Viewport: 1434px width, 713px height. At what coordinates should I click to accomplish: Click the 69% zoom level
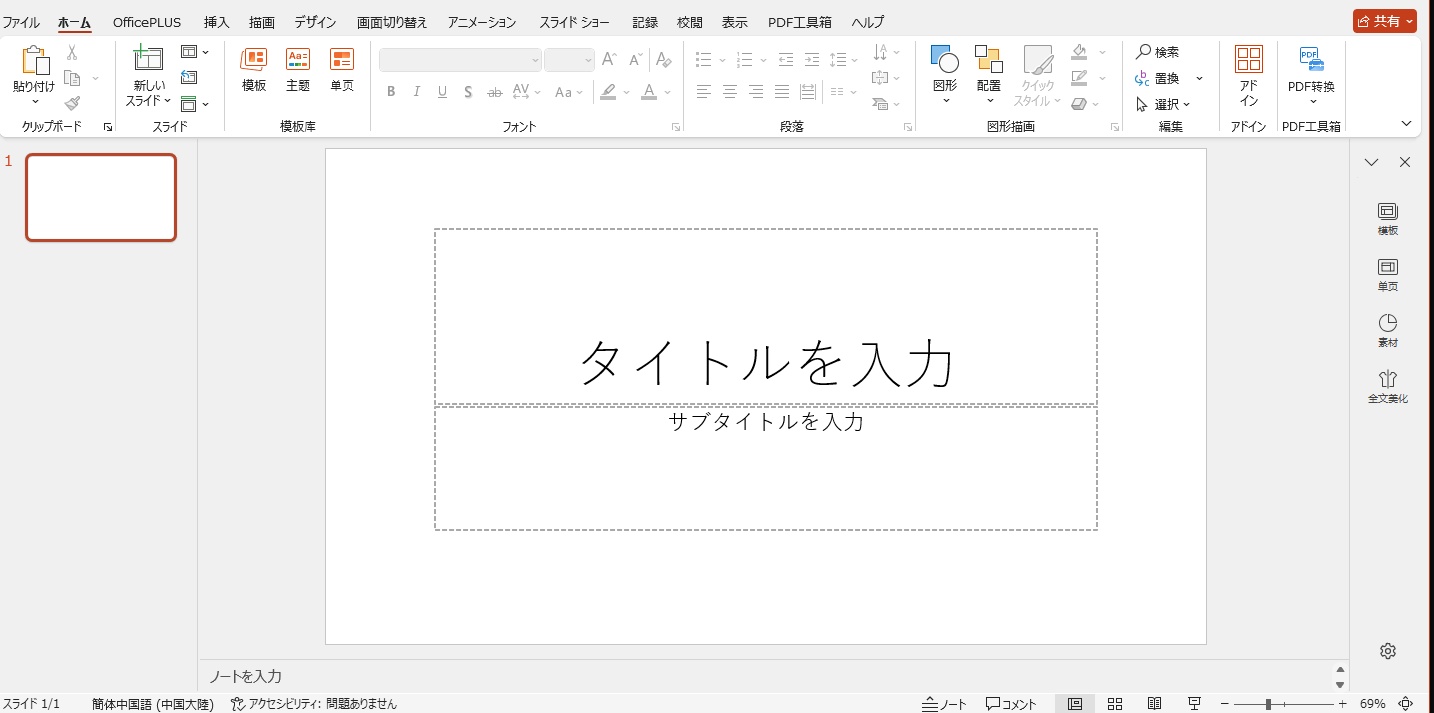1372,704
